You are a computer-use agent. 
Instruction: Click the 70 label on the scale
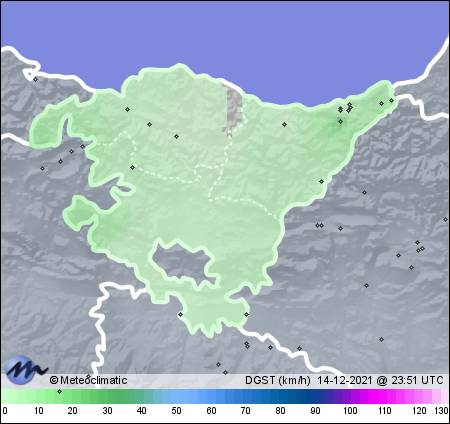(246, 411)
